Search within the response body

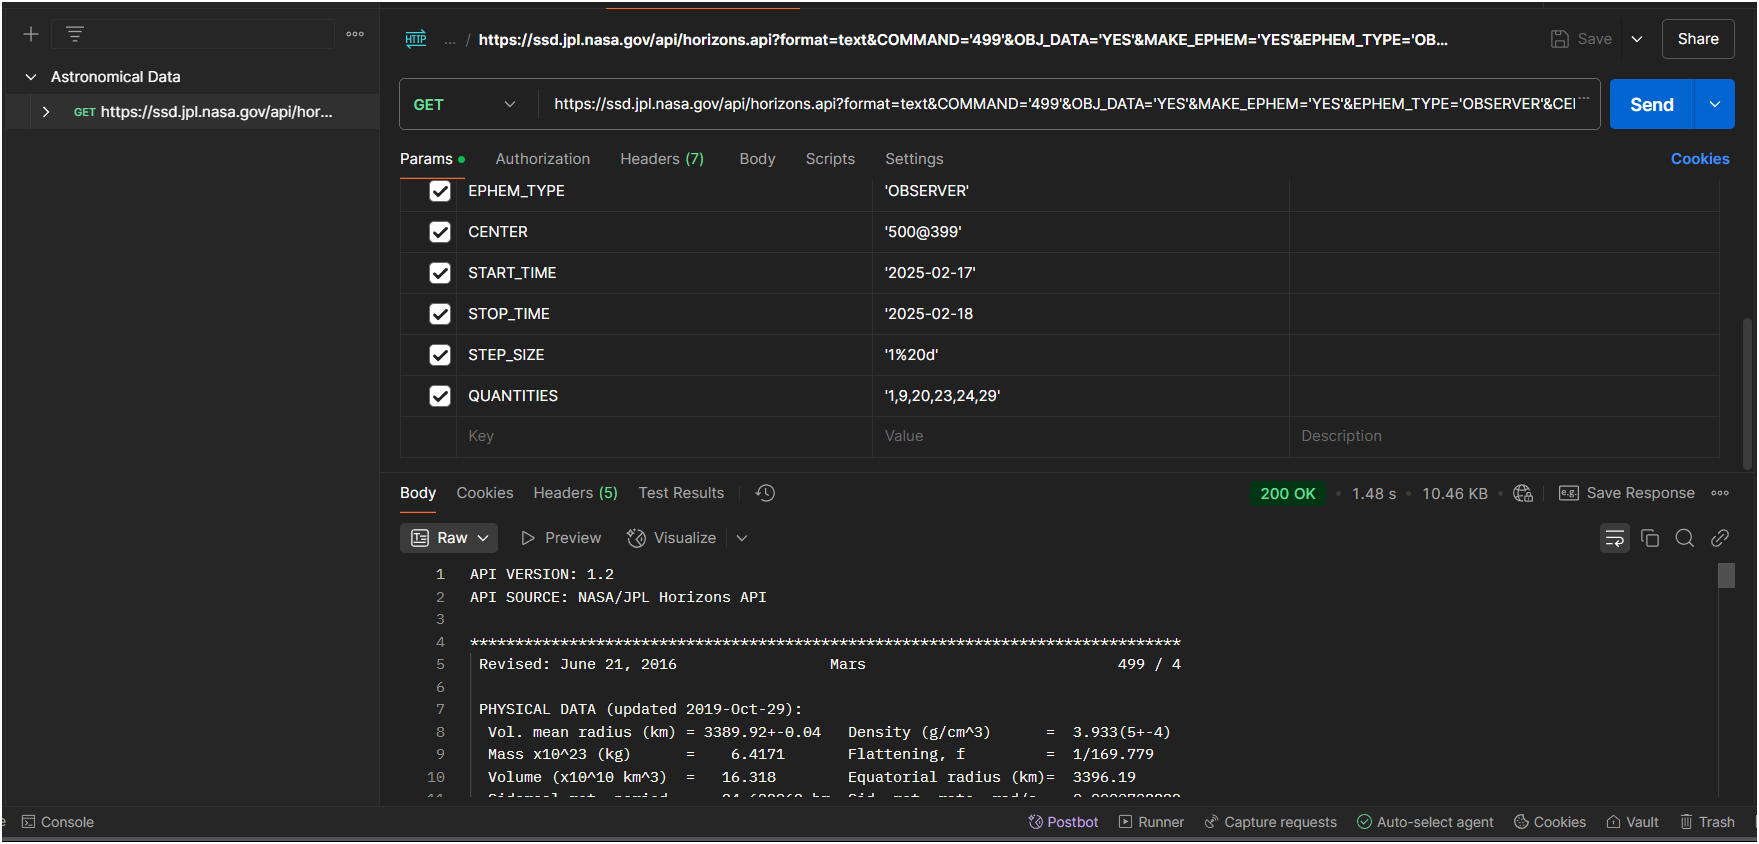coord(1685,538)
